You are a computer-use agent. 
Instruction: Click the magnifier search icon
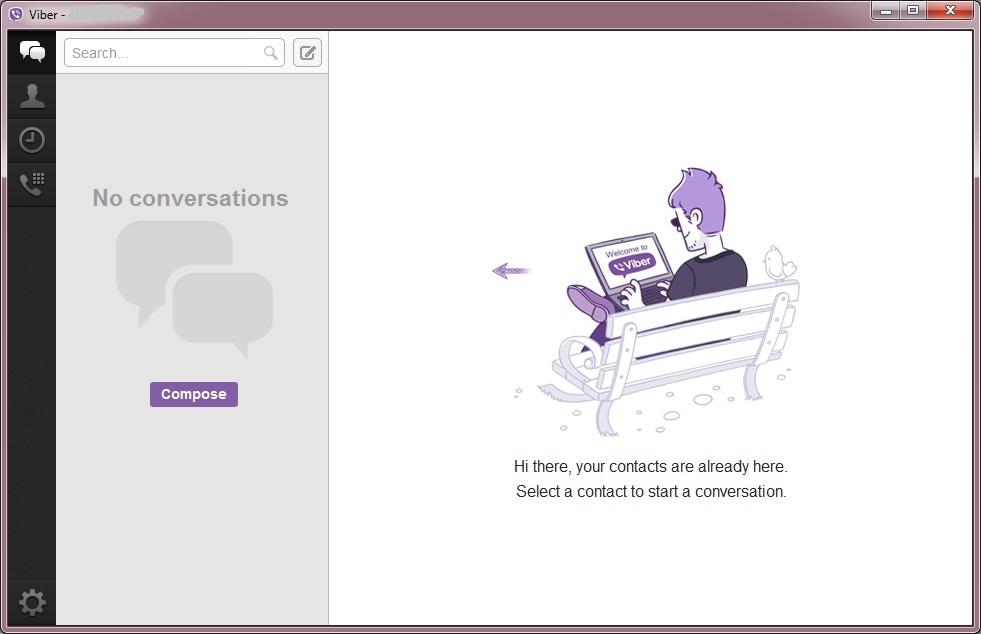tap(271, 53)
